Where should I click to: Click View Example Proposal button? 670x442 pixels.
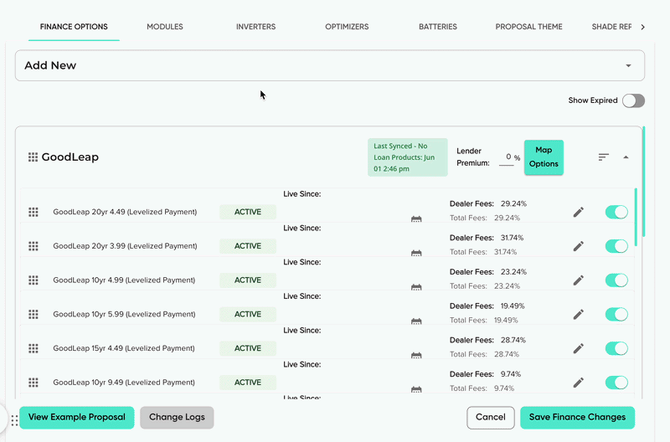77,417
